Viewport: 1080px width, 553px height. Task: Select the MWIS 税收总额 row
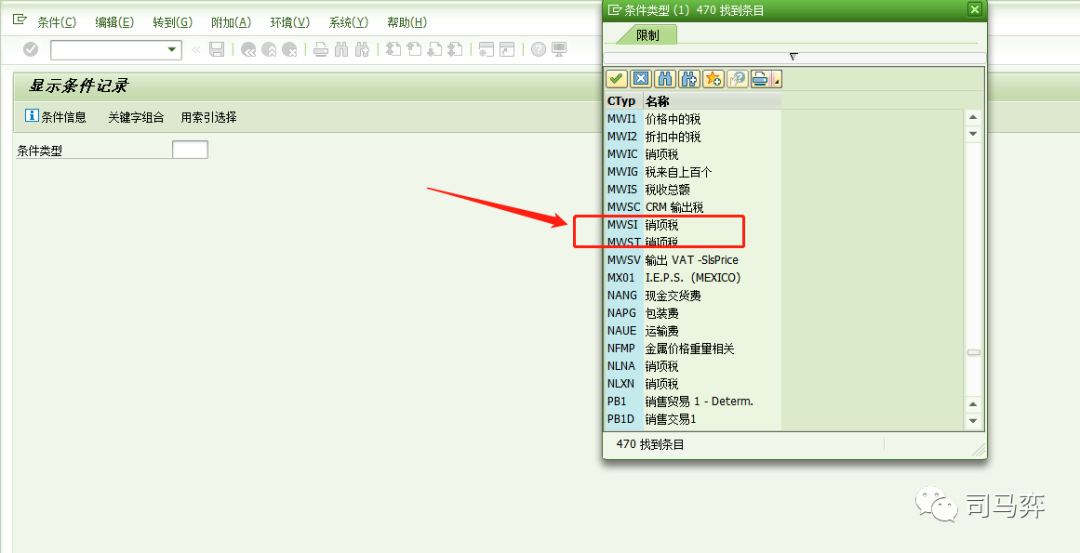click(693, 189)
